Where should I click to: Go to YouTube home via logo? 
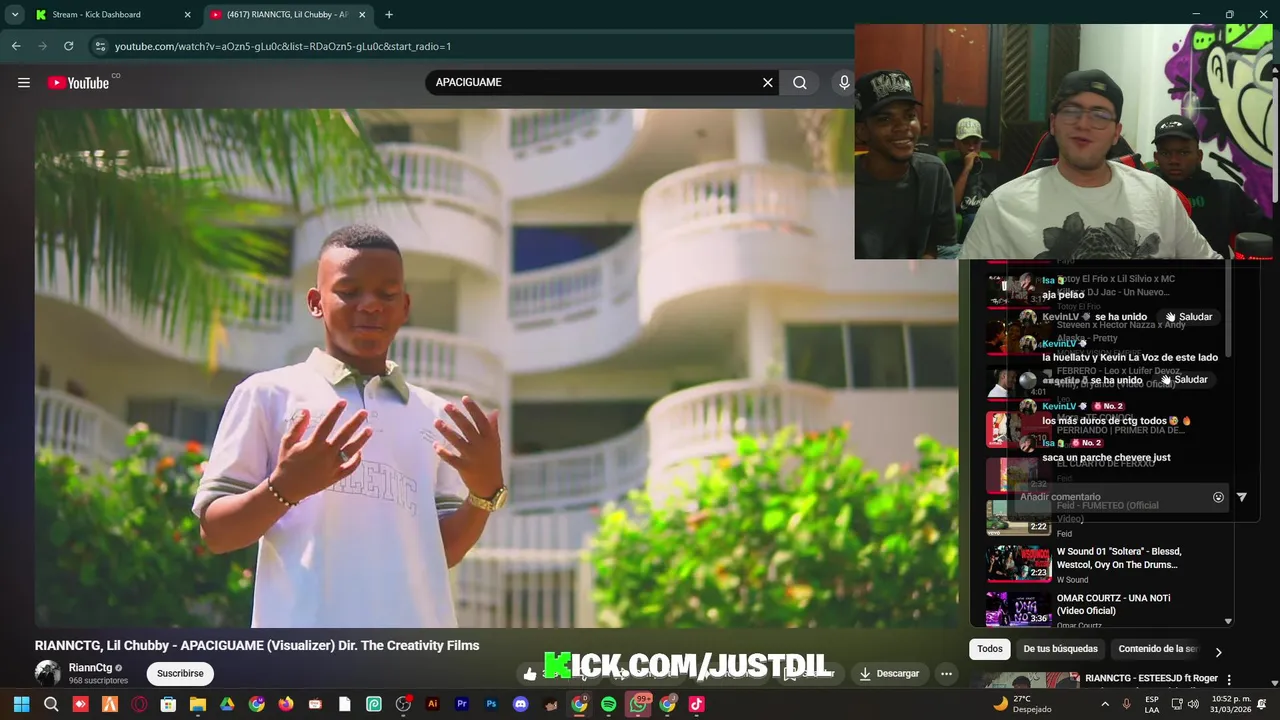tap(78, 83)
